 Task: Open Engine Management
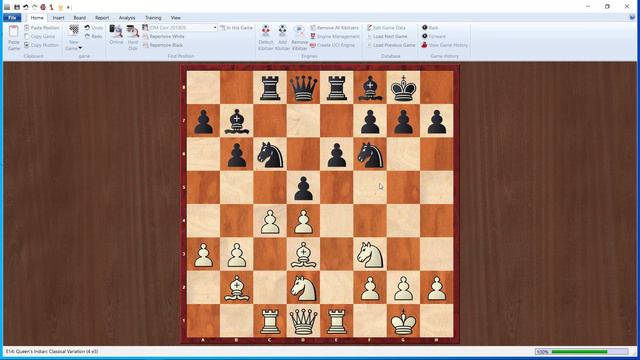pyautogui.click(x=335, y=36)
